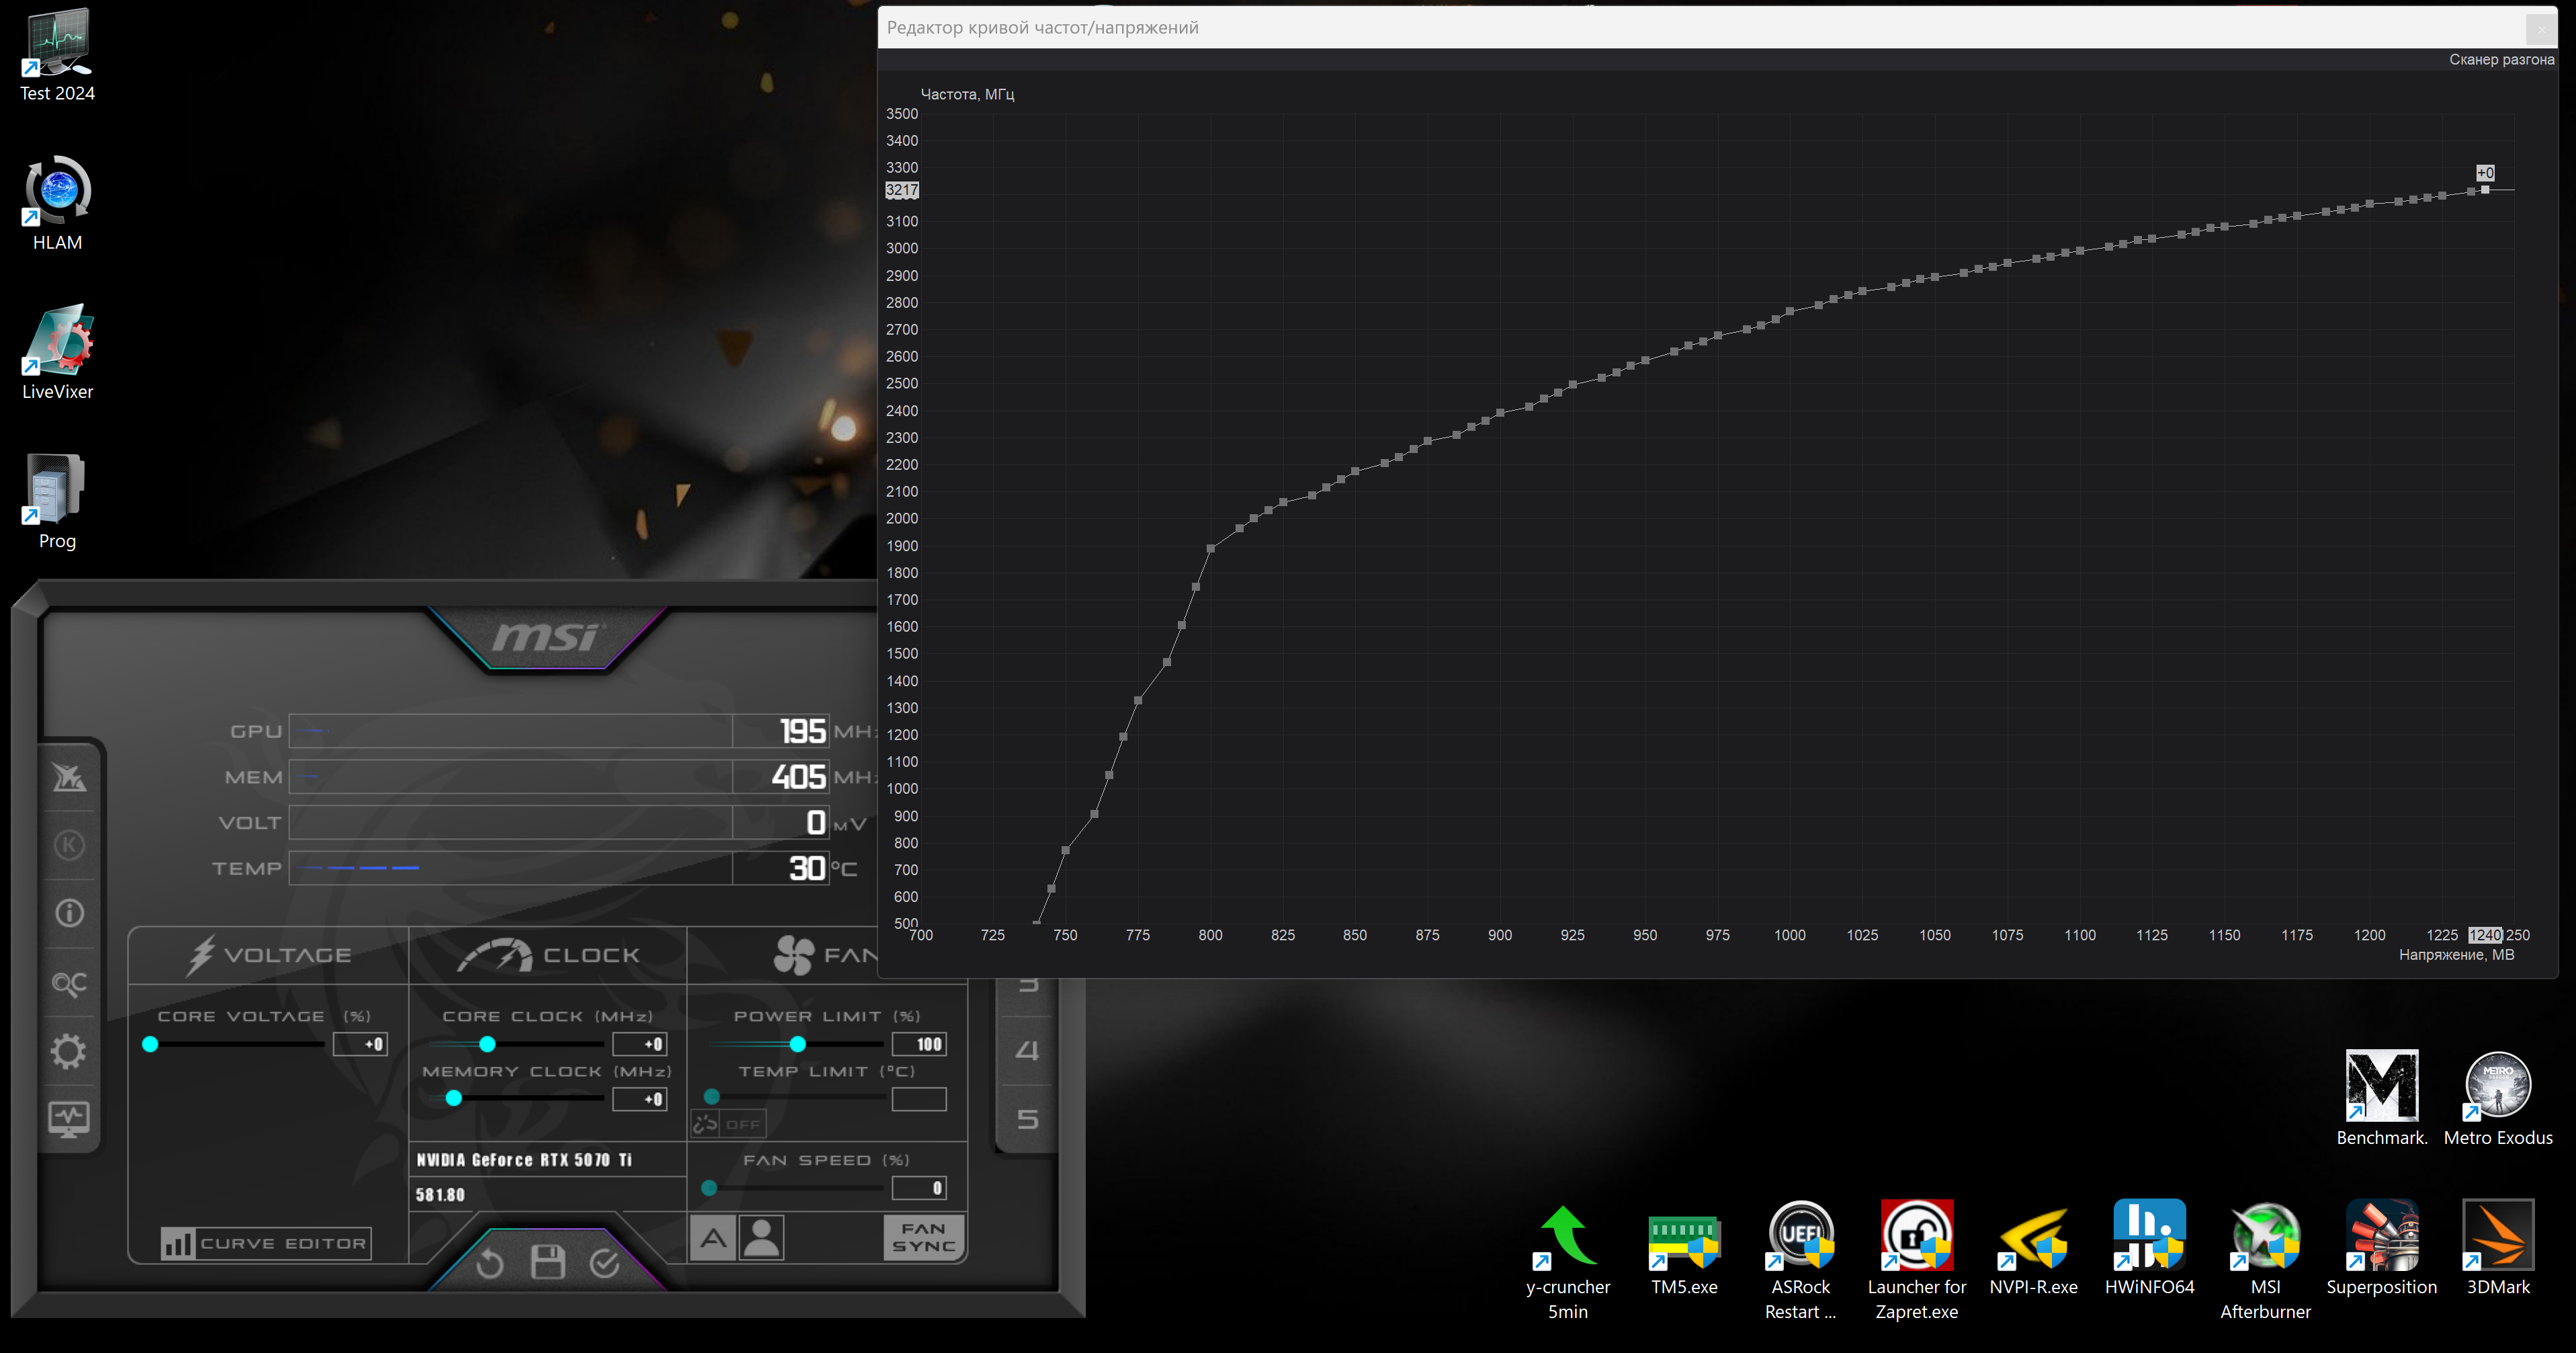
Task: Click the MSI dragon jet icon
Action: tap(69, 777)
